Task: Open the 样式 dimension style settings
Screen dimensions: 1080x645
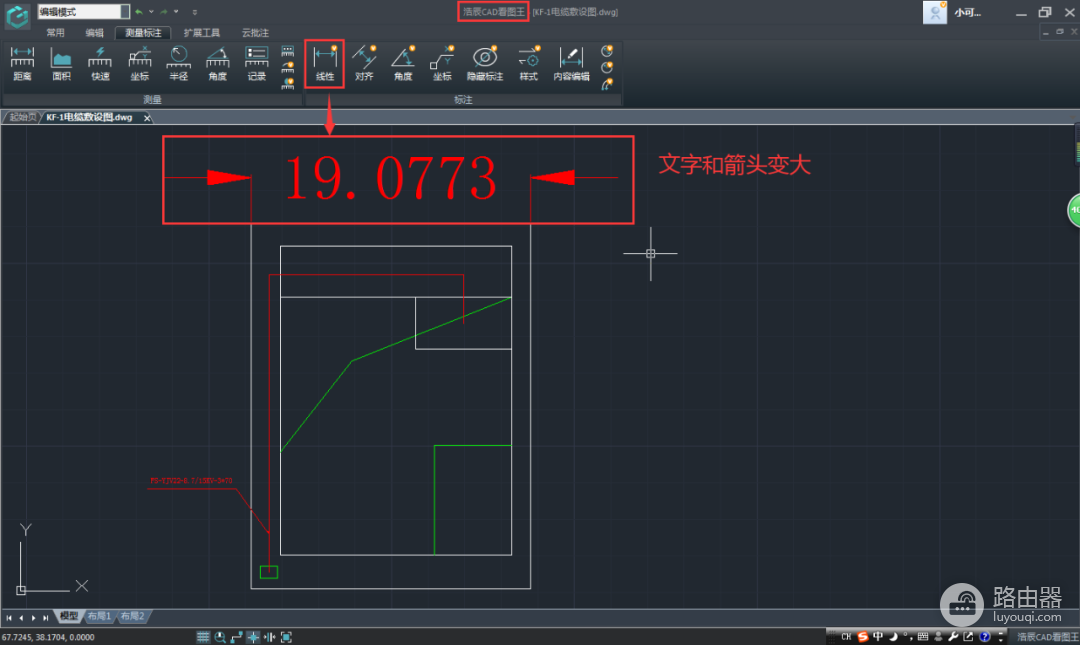Action: pyautogui.click(x=528, y=64)
